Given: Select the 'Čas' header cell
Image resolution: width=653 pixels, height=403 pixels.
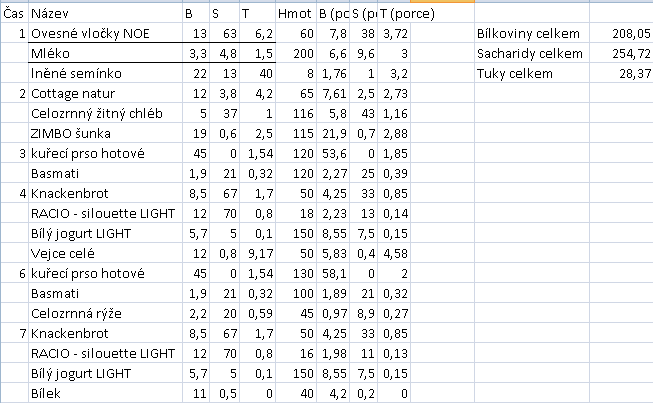Looking at the screenshot, I should point(14,13).
